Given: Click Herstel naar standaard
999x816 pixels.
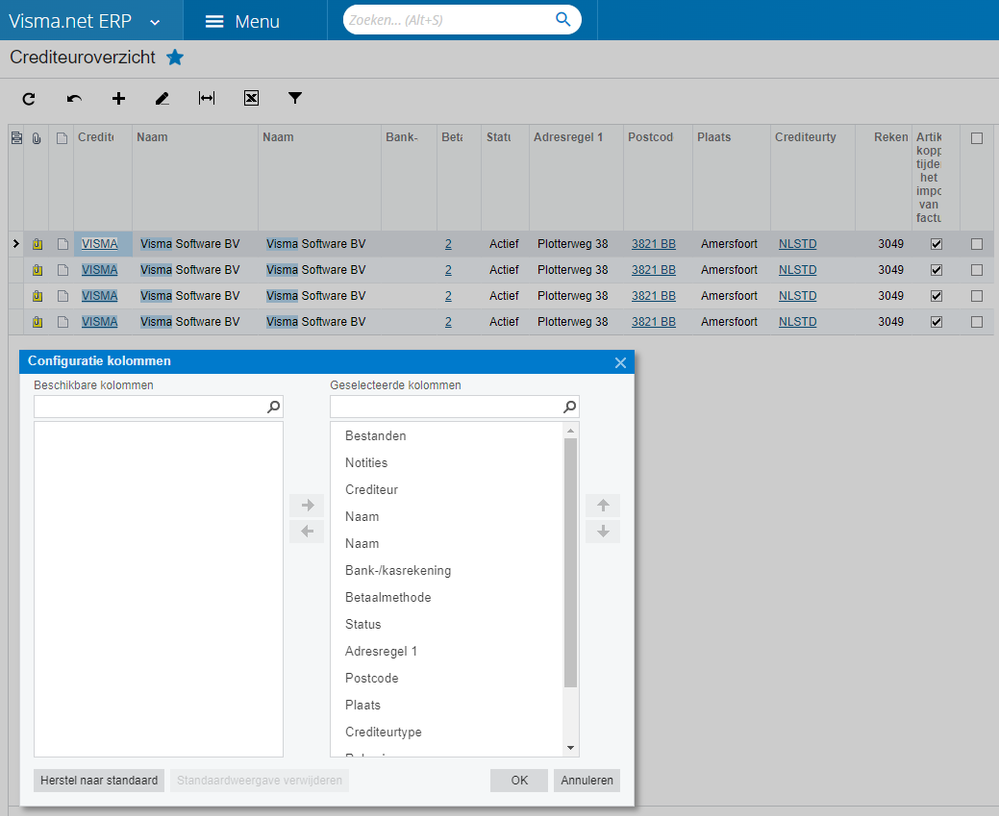Looking at the screenshot, I should pos(99,780).
